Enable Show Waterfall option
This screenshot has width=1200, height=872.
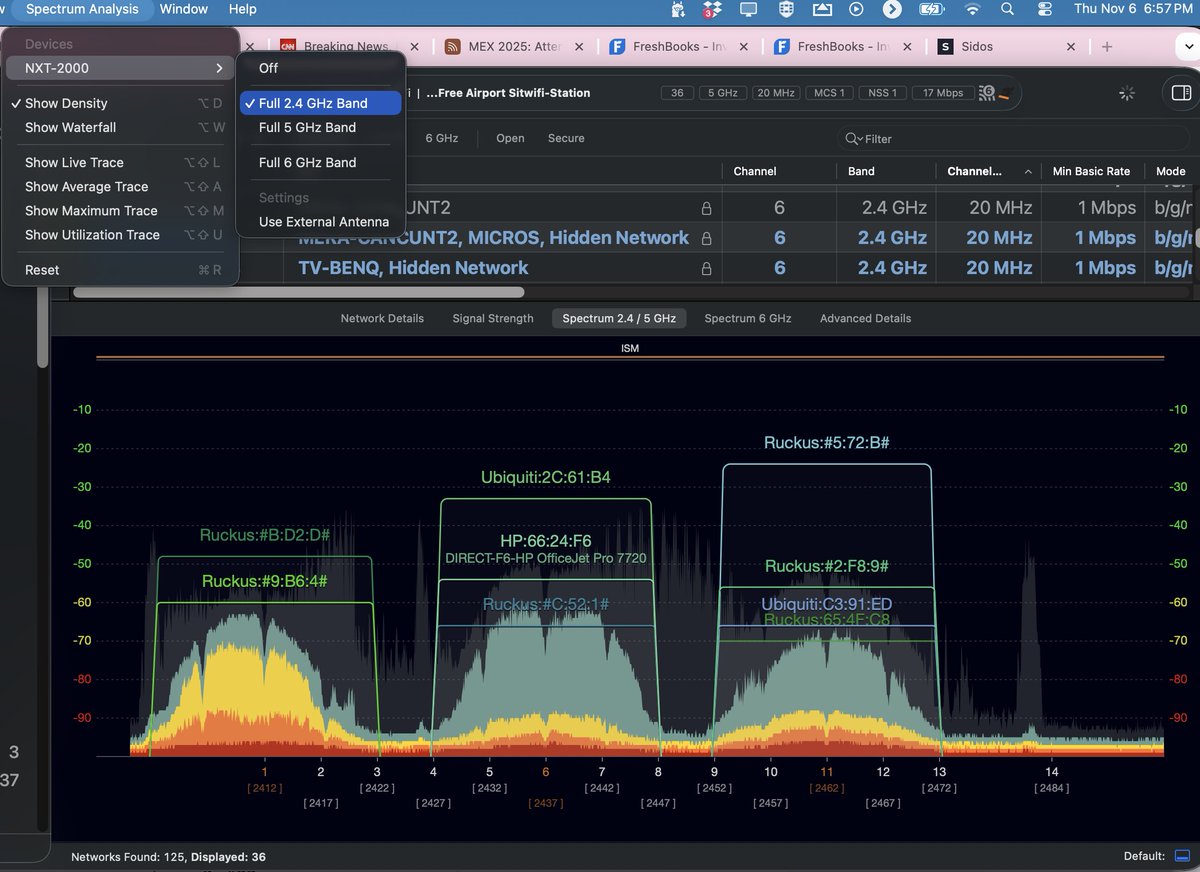120,127
